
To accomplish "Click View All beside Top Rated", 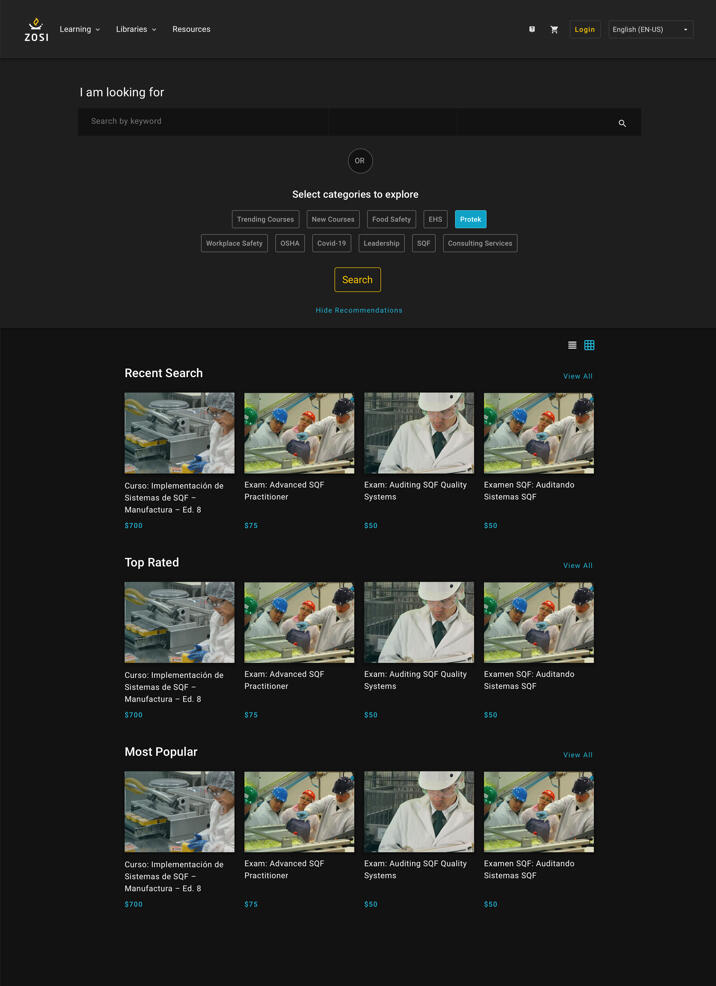I will pyautogui.click(x=578, y=566).
